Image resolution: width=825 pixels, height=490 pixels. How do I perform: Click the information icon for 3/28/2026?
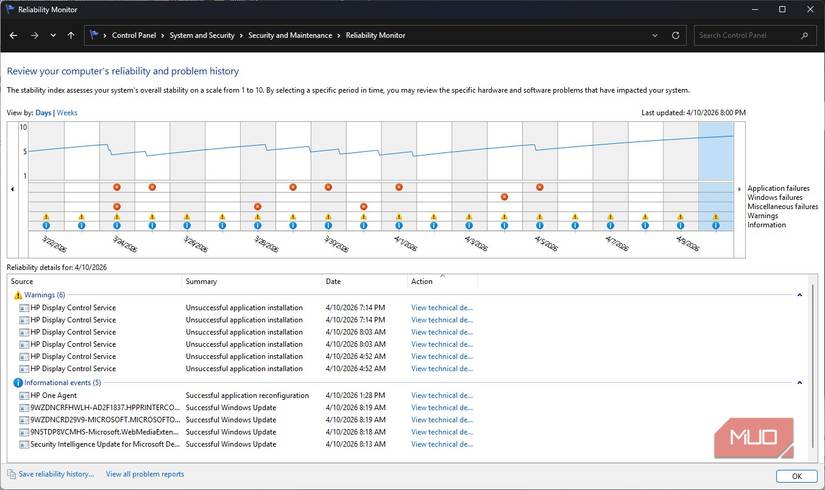coord(257,225)
